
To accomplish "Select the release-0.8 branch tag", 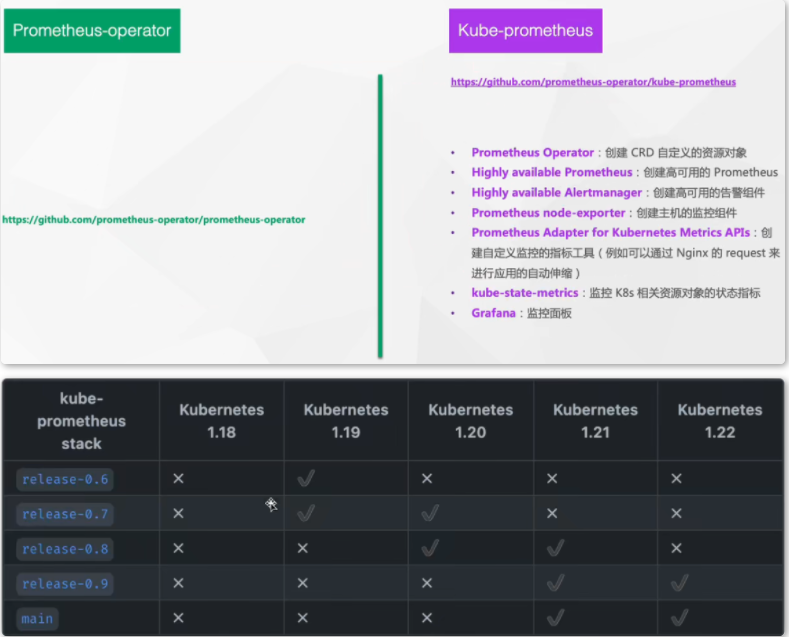I will (65, 548).
